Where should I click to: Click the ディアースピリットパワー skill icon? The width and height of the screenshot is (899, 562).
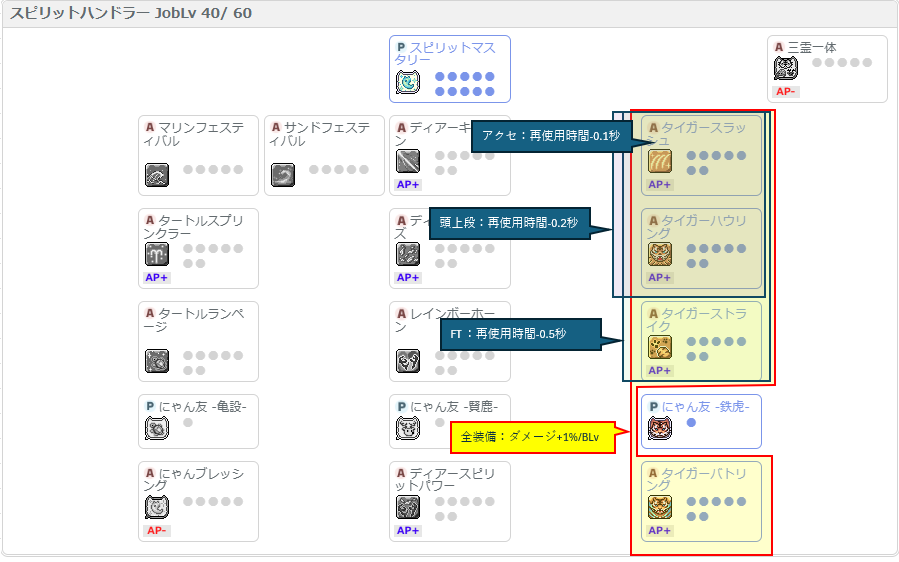(408, 507)
